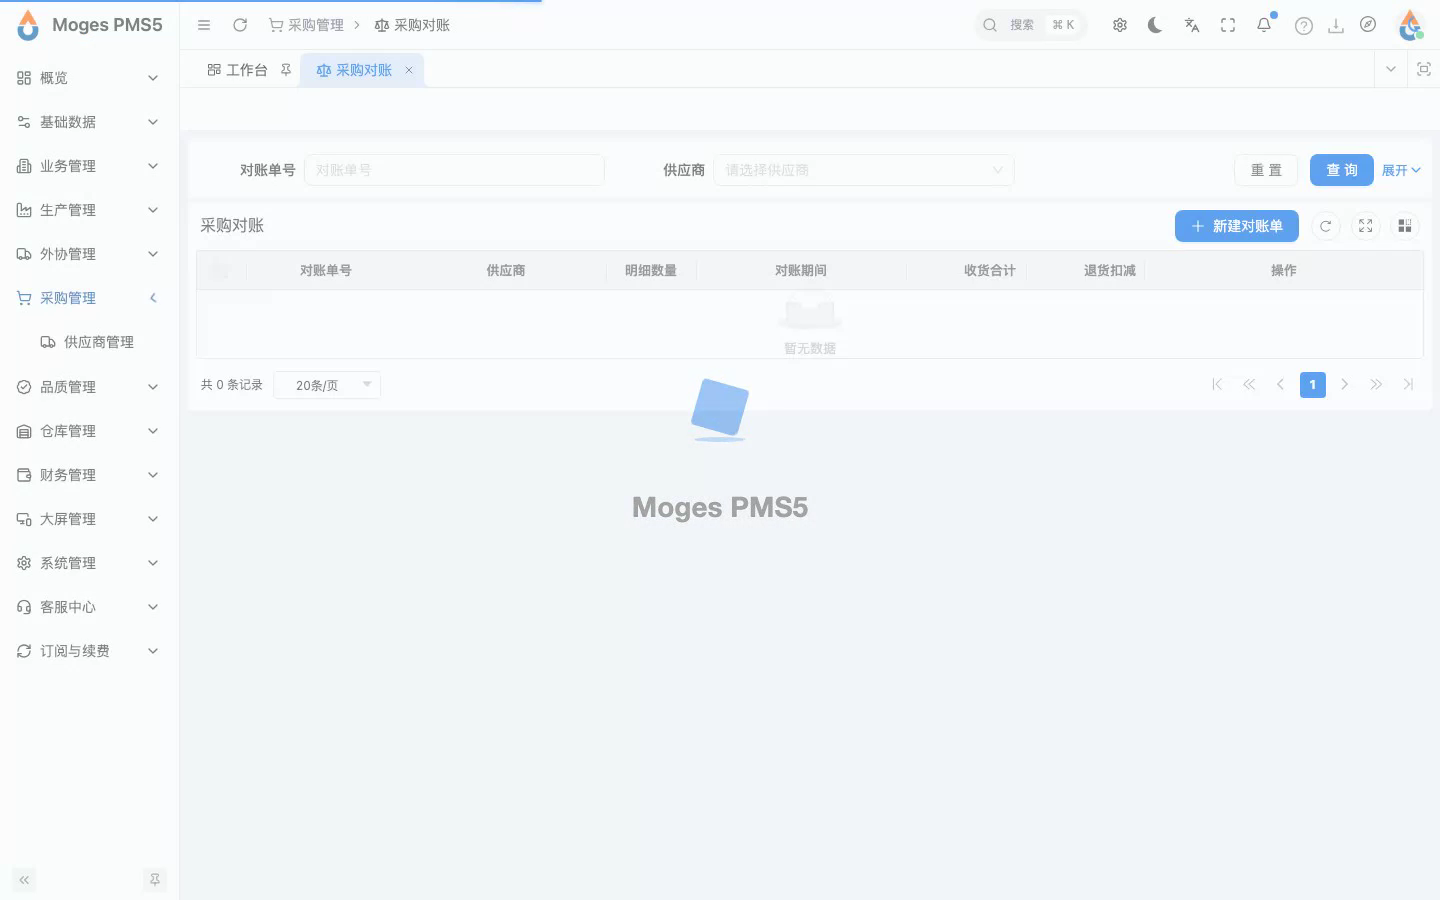Open the compass icon in the header
1440x900 pixels.
[x=1368, y=25]
